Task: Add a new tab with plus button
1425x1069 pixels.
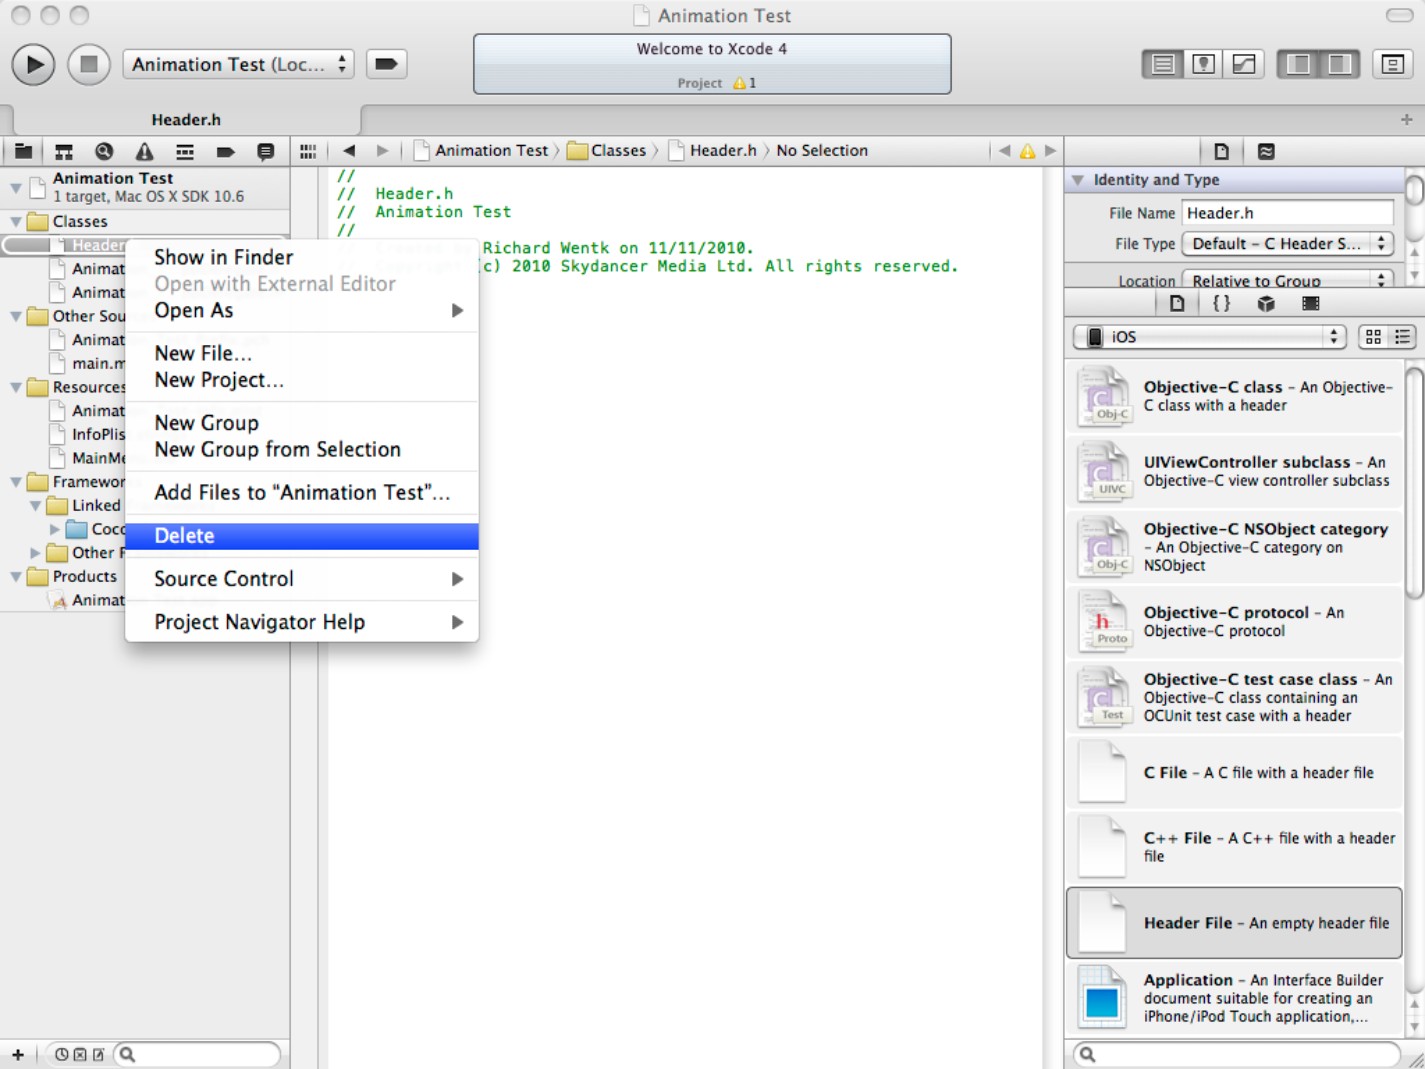Action: click(1406, 119)
